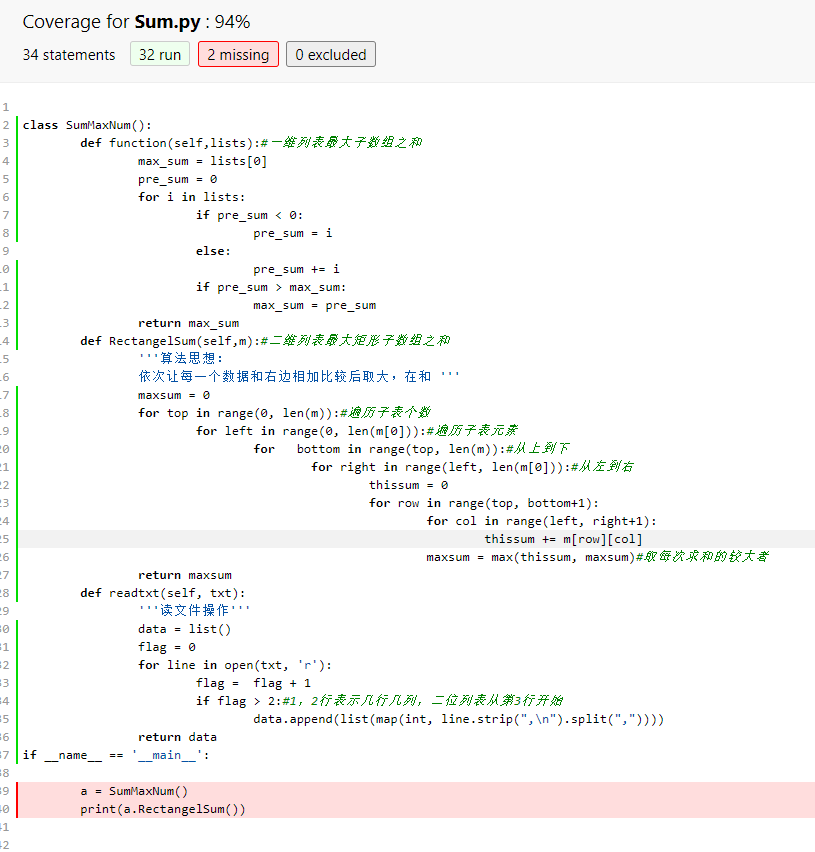Viewport: 815px width, 852px height.
Task: Click the docstring line starting with '''算法思想
Action: [x=180, y=359]
